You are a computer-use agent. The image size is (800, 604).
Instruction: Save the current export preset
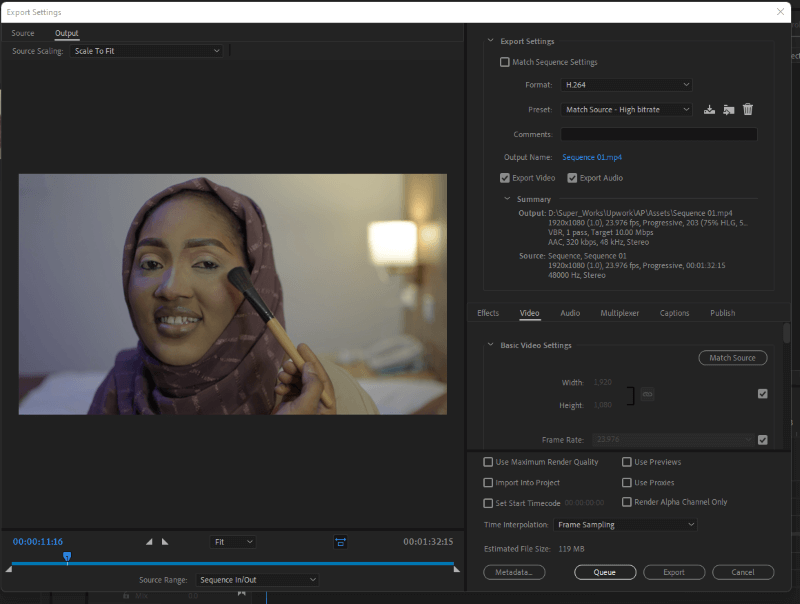pos(709,110)
